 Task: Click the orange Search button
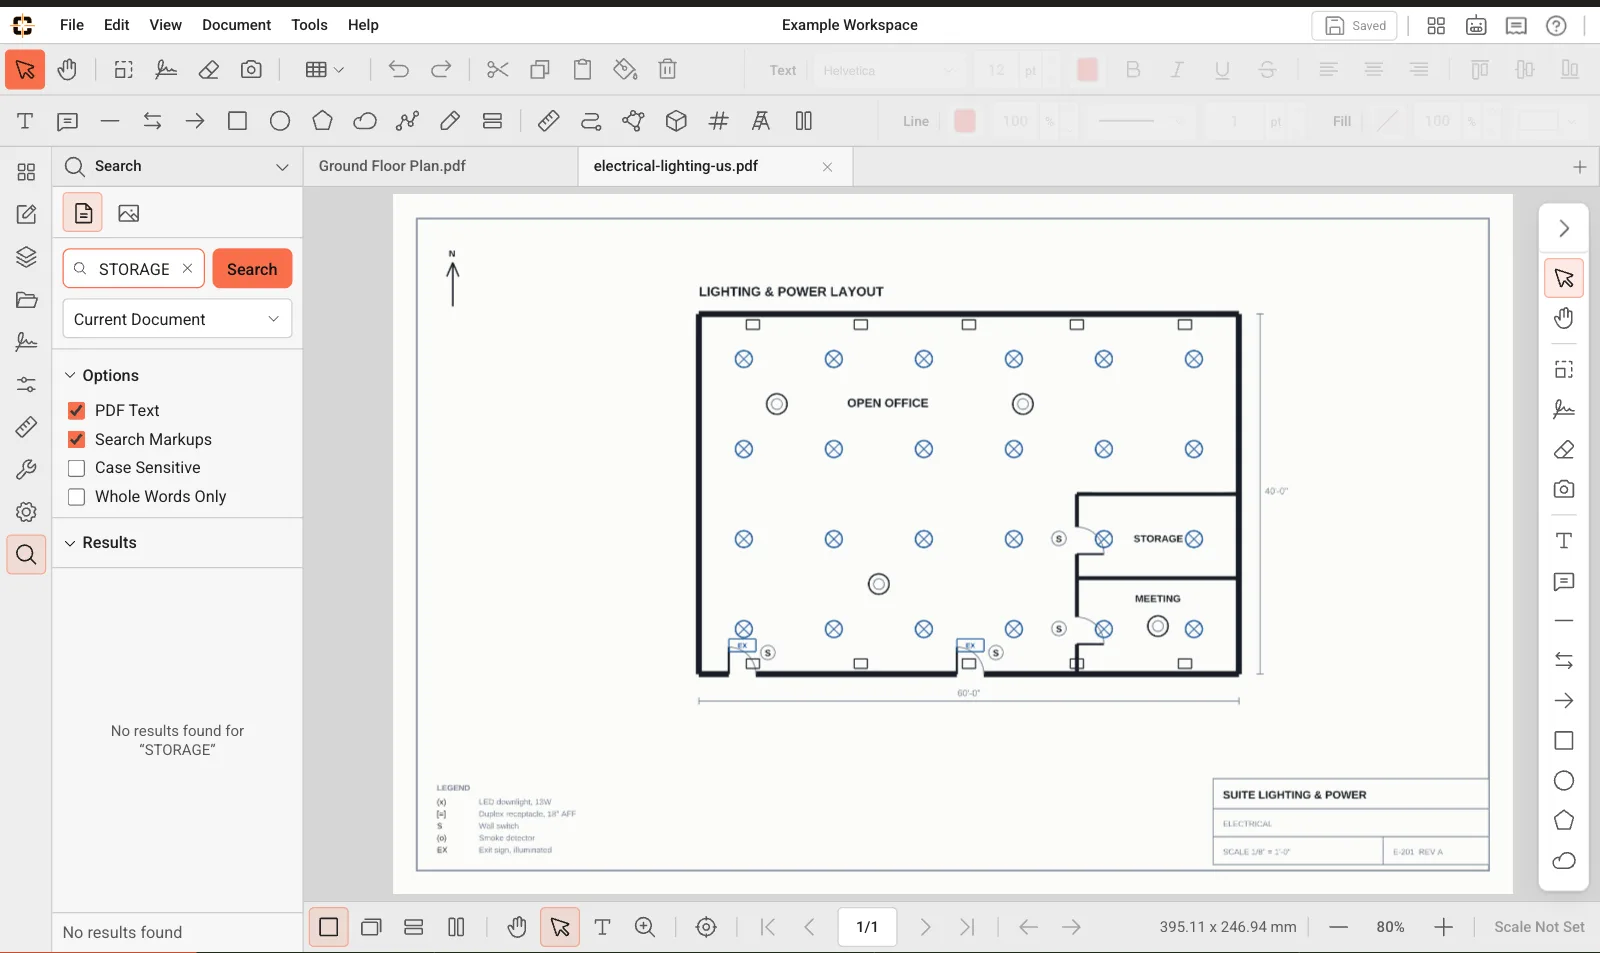(x=252, y=269)
